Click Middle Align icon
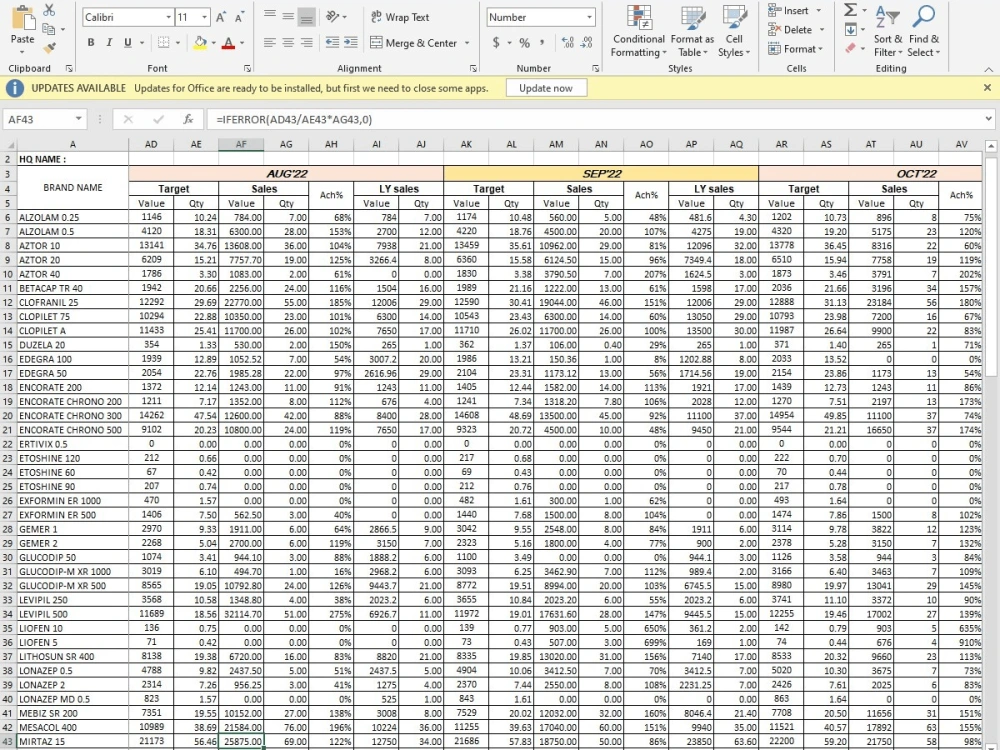Viewport: 1000px width, 750px height. click(x=288, y=17)
